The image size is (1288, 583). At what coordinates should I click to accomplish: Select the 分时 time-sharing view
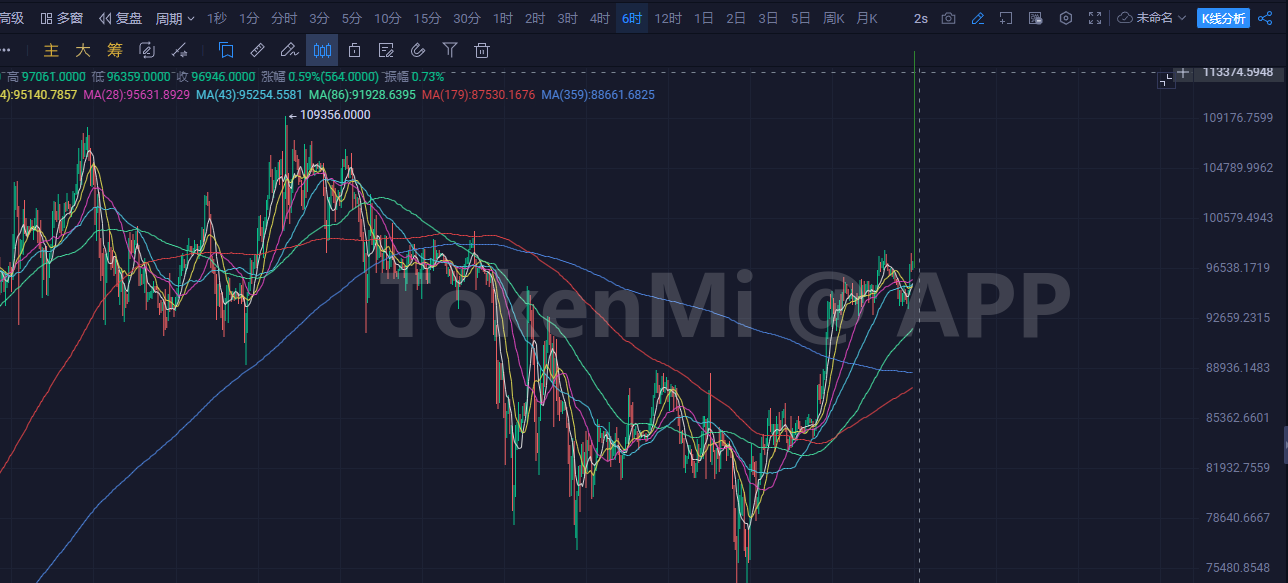pos(284,18)
